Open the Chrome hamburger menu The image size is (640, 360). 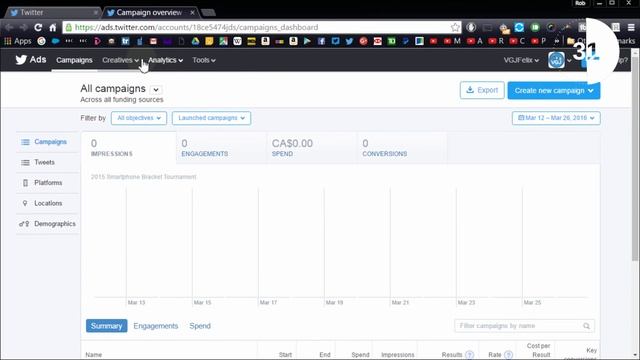[x=631, y=27]
